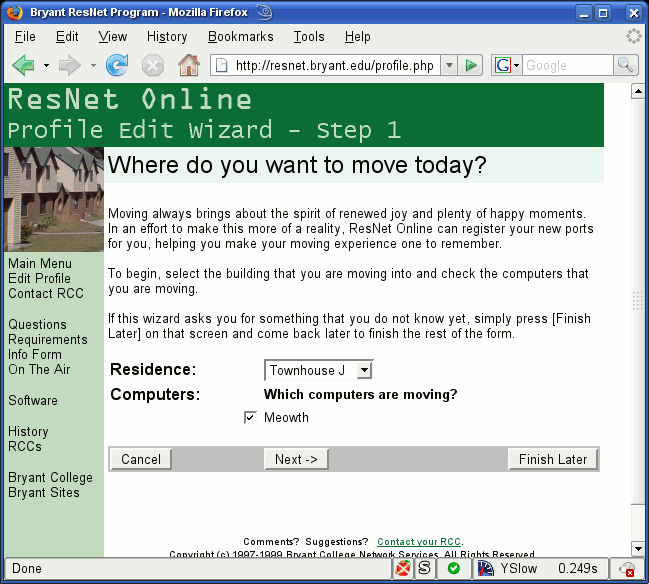Click the Firefox logo in the title bar
Image resolution: width=649 pixels, height=584 pixels.
[14, 12]
